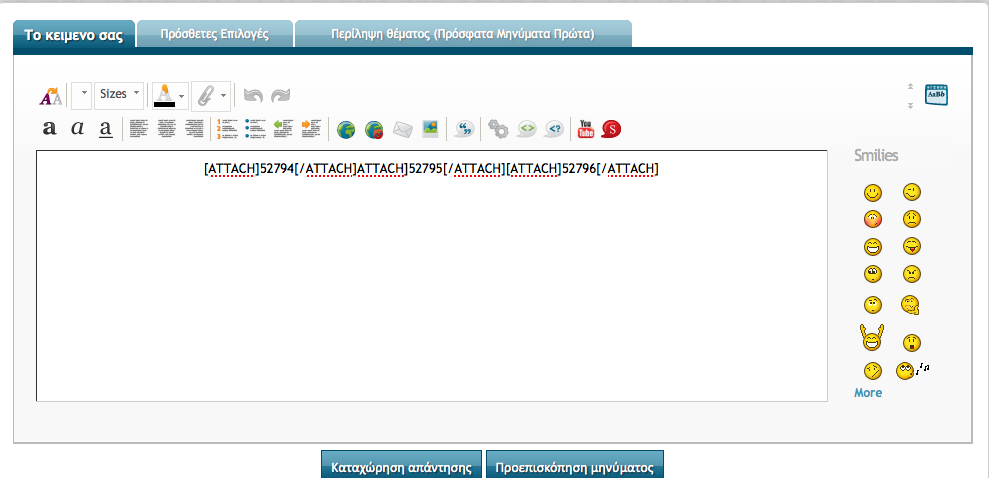
Task: Click the paperclip attachments icon
Action: 205,96
